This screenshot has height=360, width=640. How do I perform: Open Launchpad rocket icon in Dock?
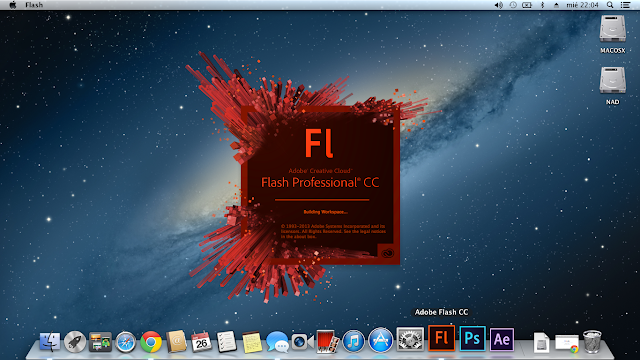click(x=75, y=341)
